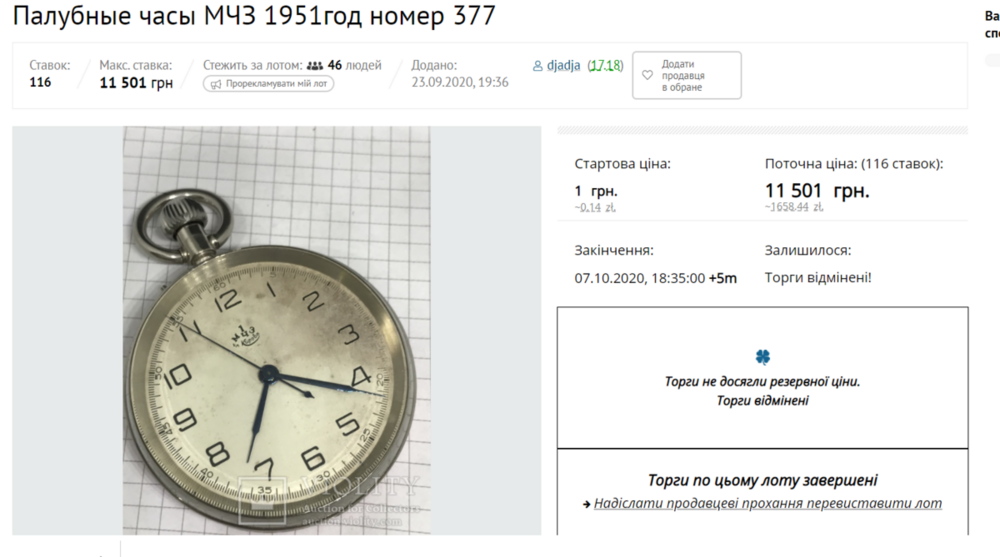Click the Violity watermark logo on the photo
The width and height of the screenshot is (1000, 557).
coord(262,500)
